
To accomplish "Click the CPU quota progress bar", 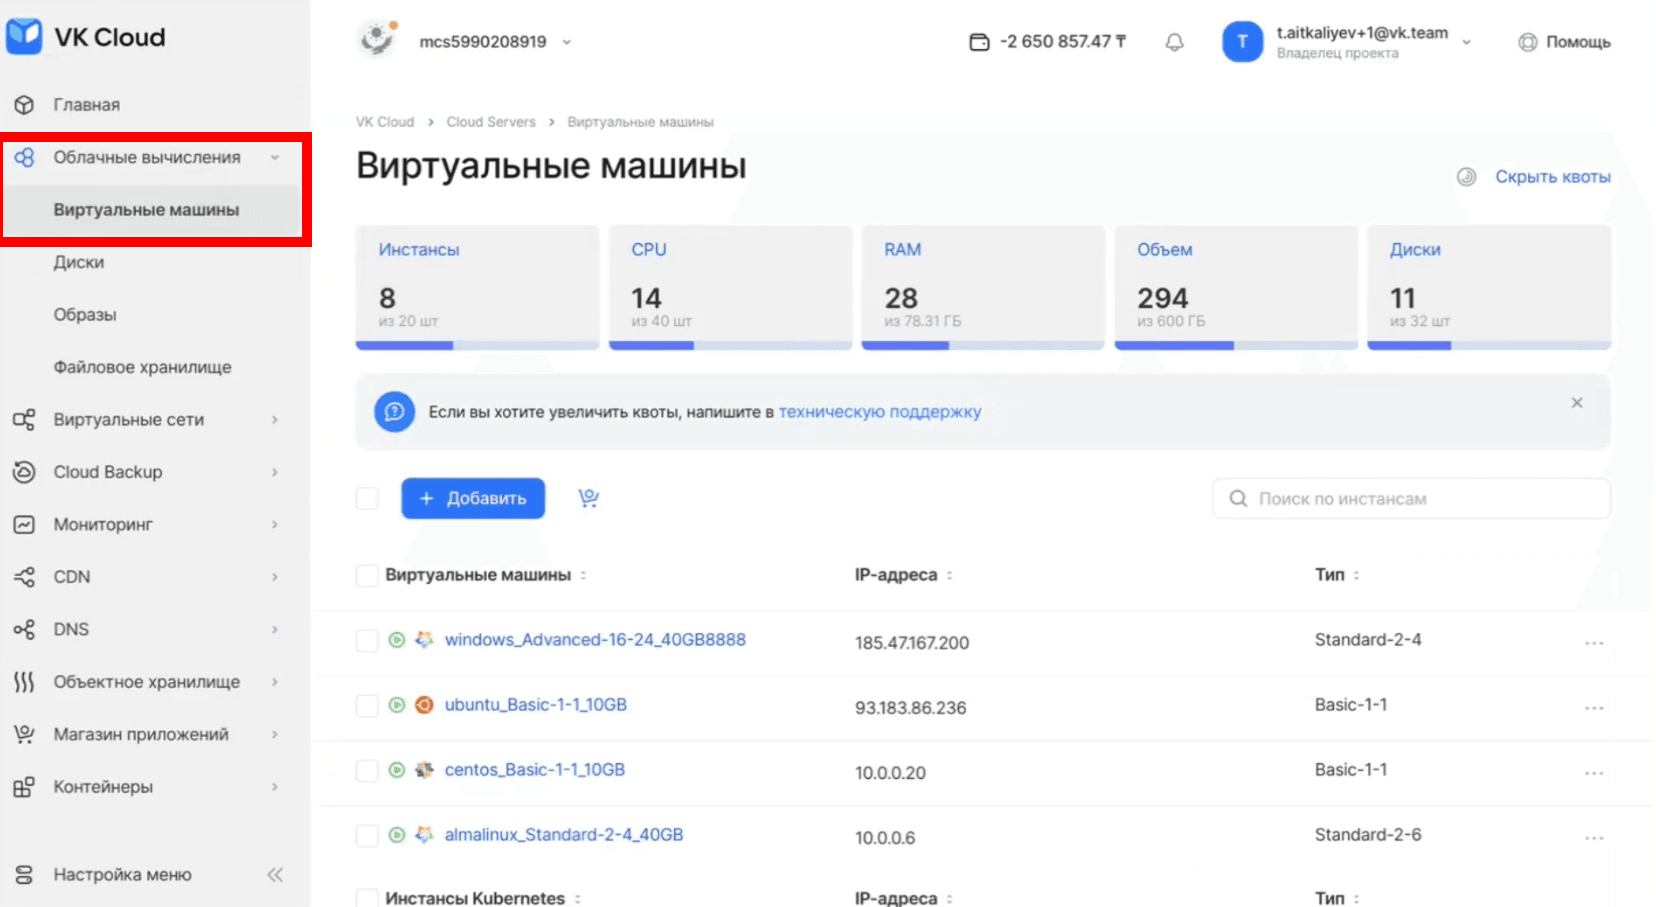I will pos(730,345).
